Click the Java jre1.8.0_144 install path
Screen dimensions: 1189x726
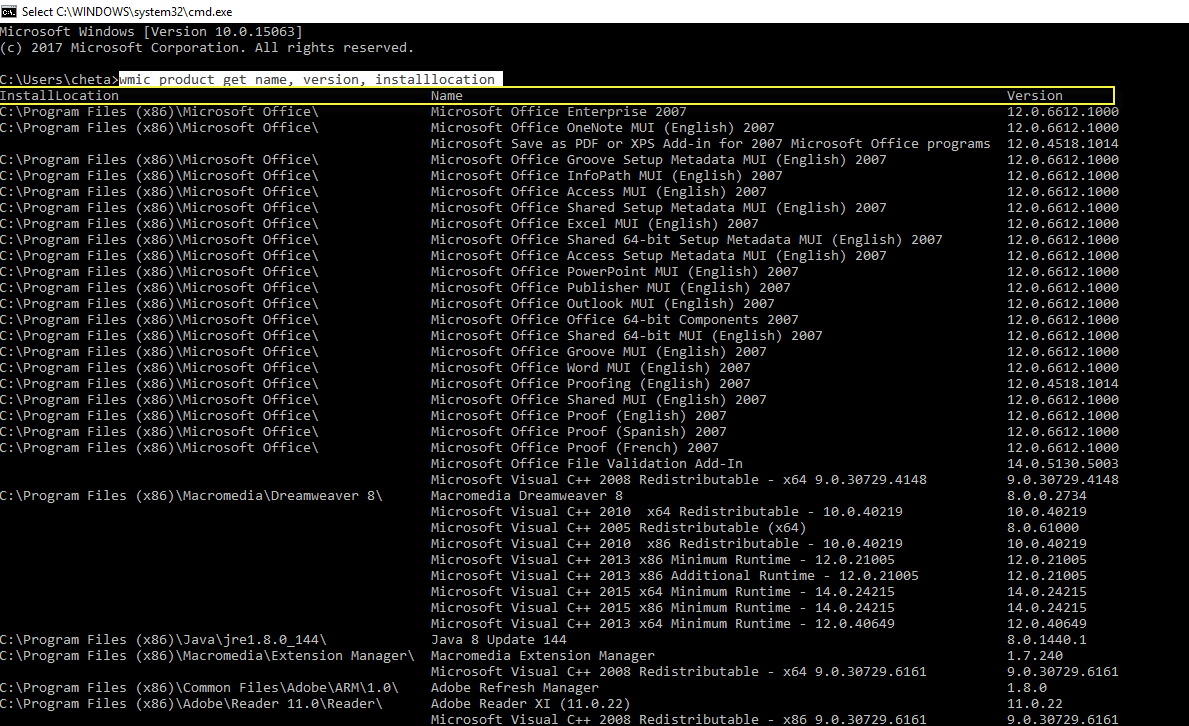coord(163,638)
